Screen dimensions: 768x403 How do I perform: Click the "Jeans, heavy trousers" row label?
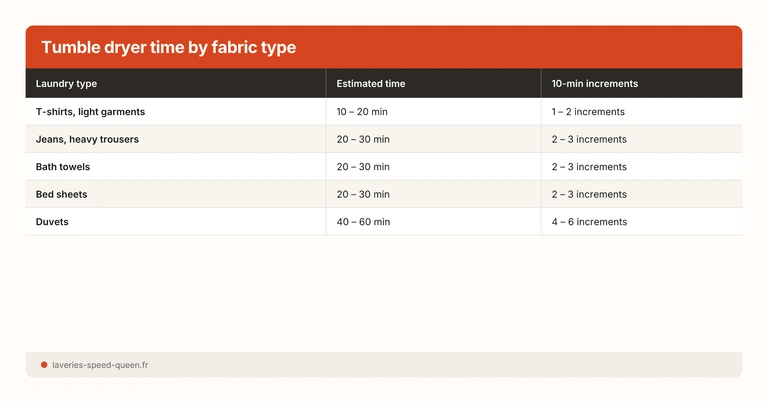coord(87,139)
